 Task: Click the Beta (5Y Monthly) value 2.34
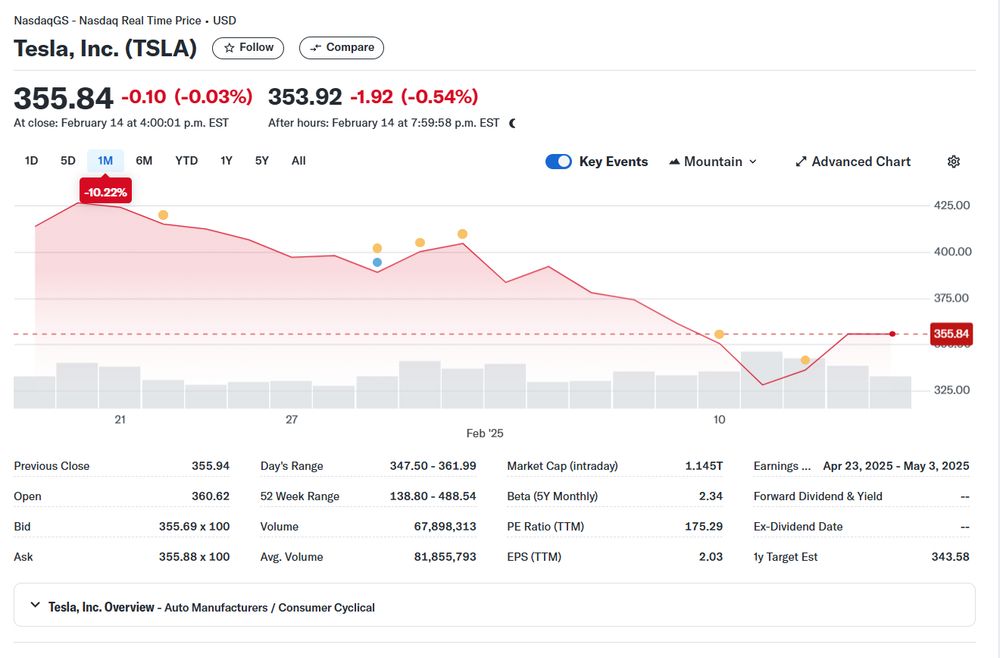pos(711,496)
